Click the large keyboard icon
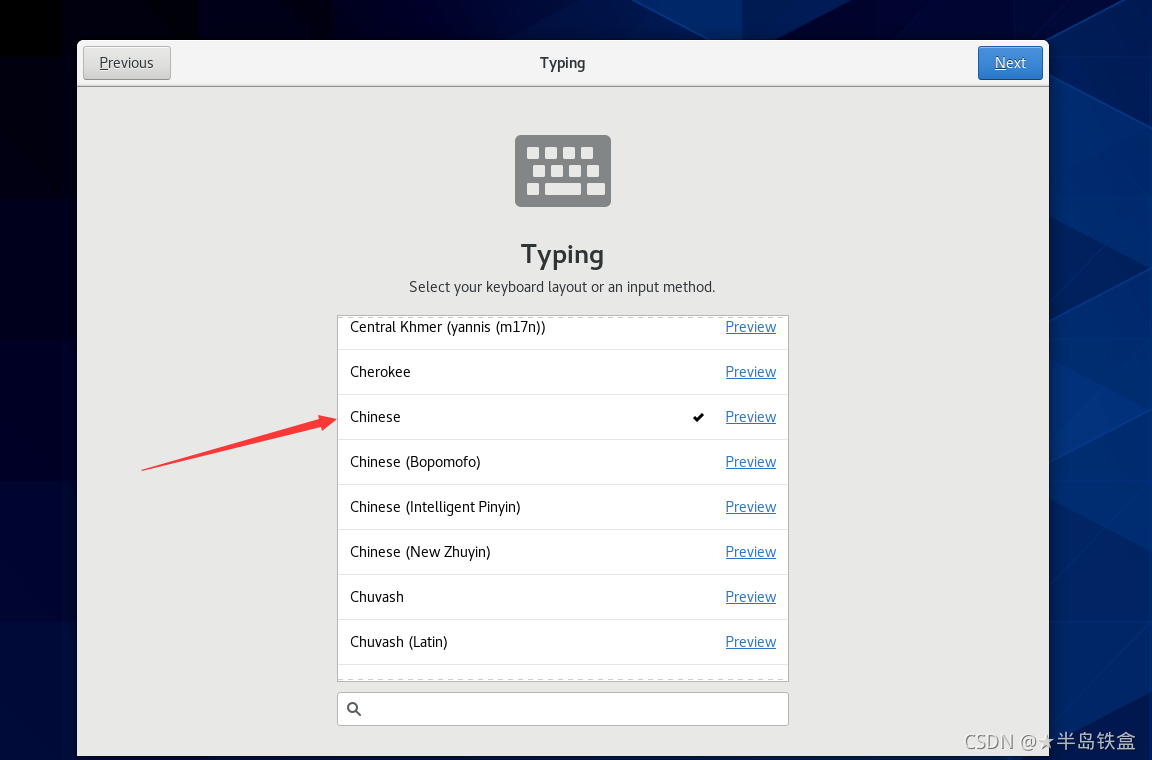The image size is (1152, 760). [x=563, y=171]
